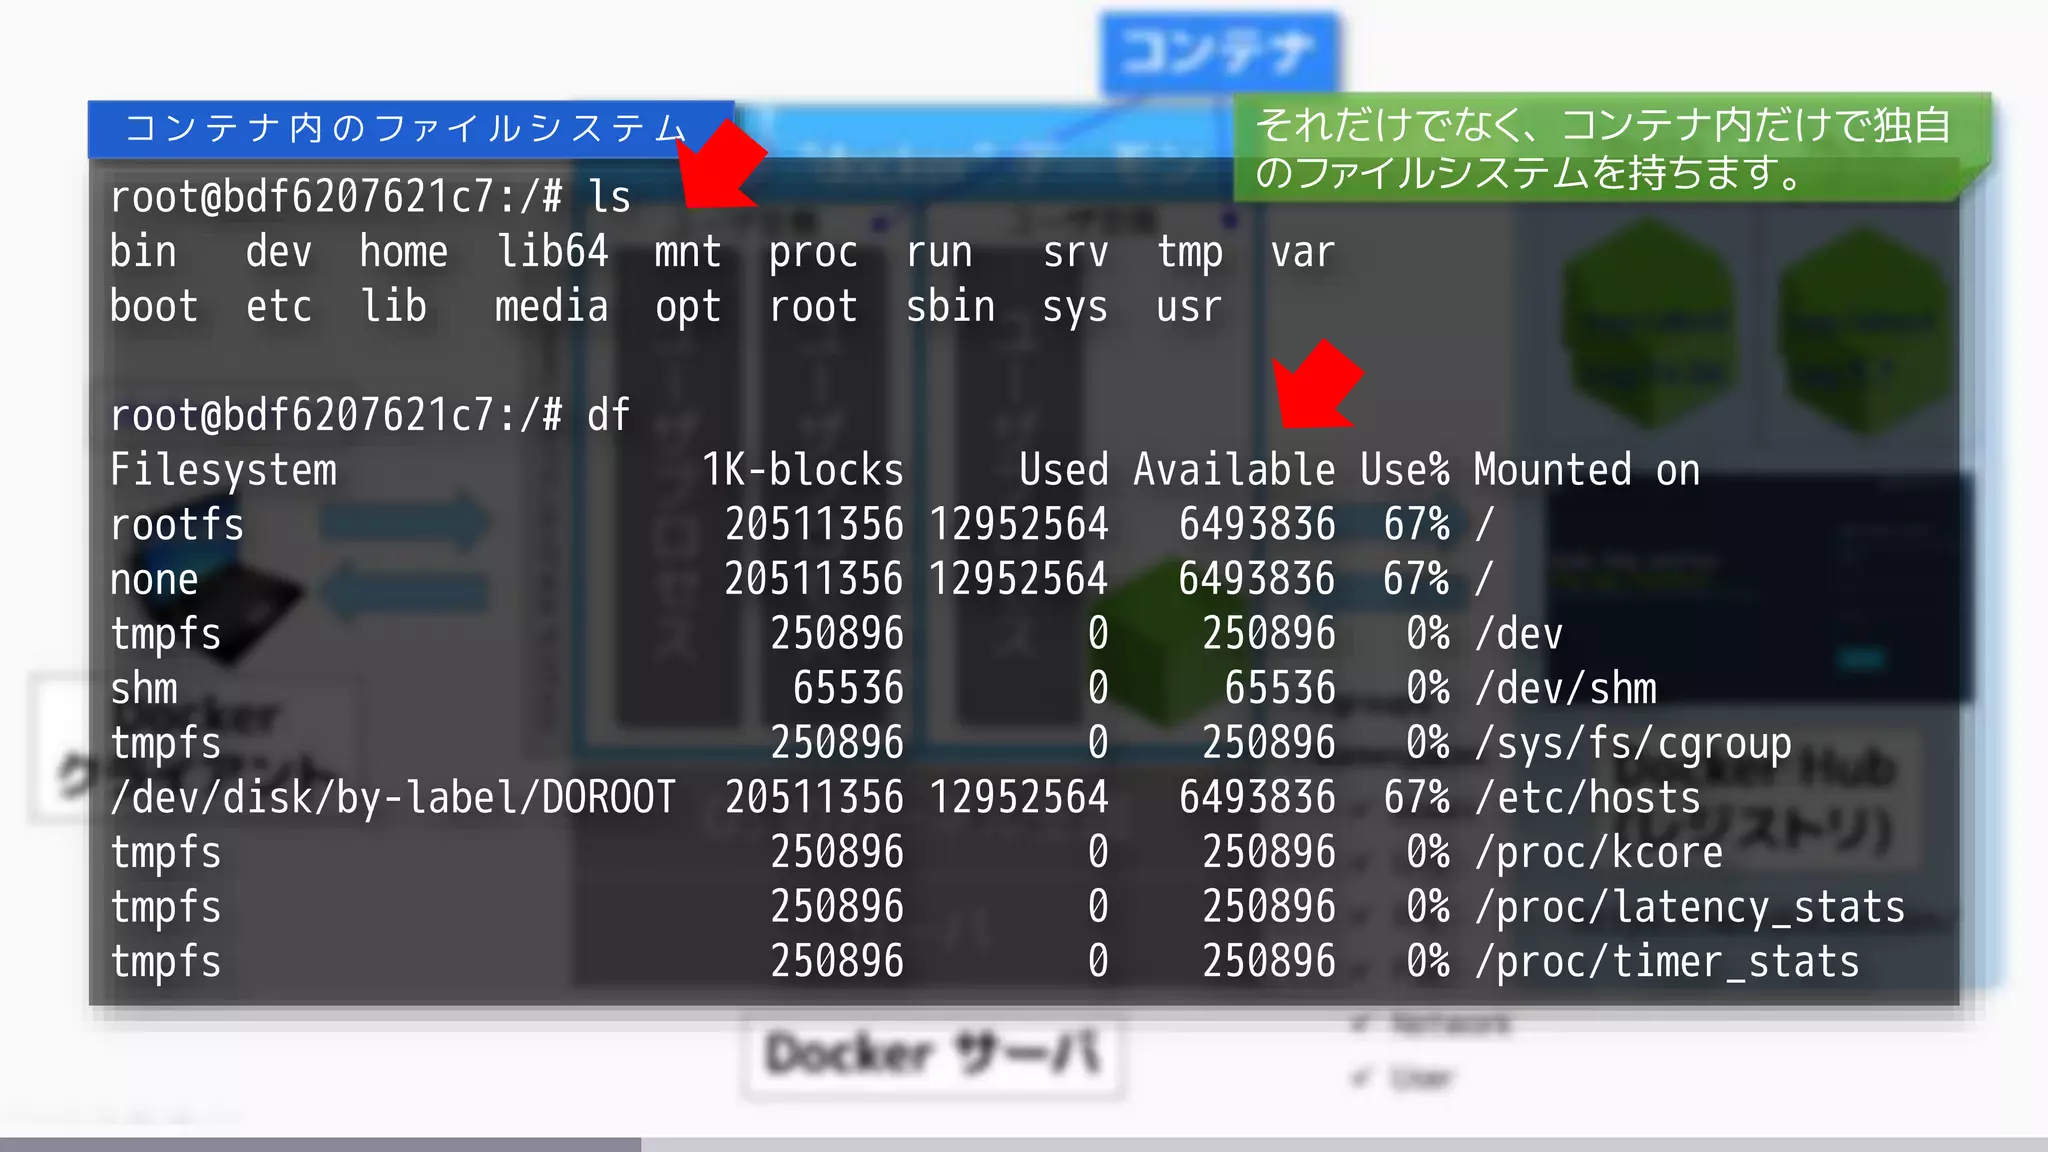
Task: Select the bin directory in ls output
Action: [x=144, y=251]
